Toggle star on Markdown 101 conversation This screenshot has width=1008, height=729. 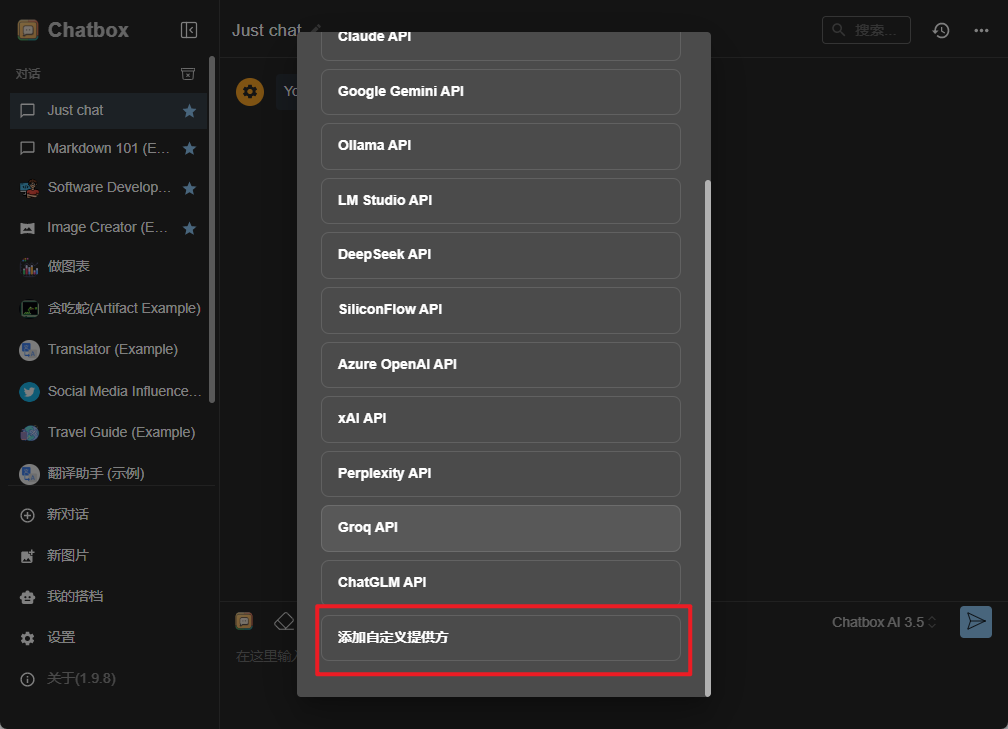(189, 148)
